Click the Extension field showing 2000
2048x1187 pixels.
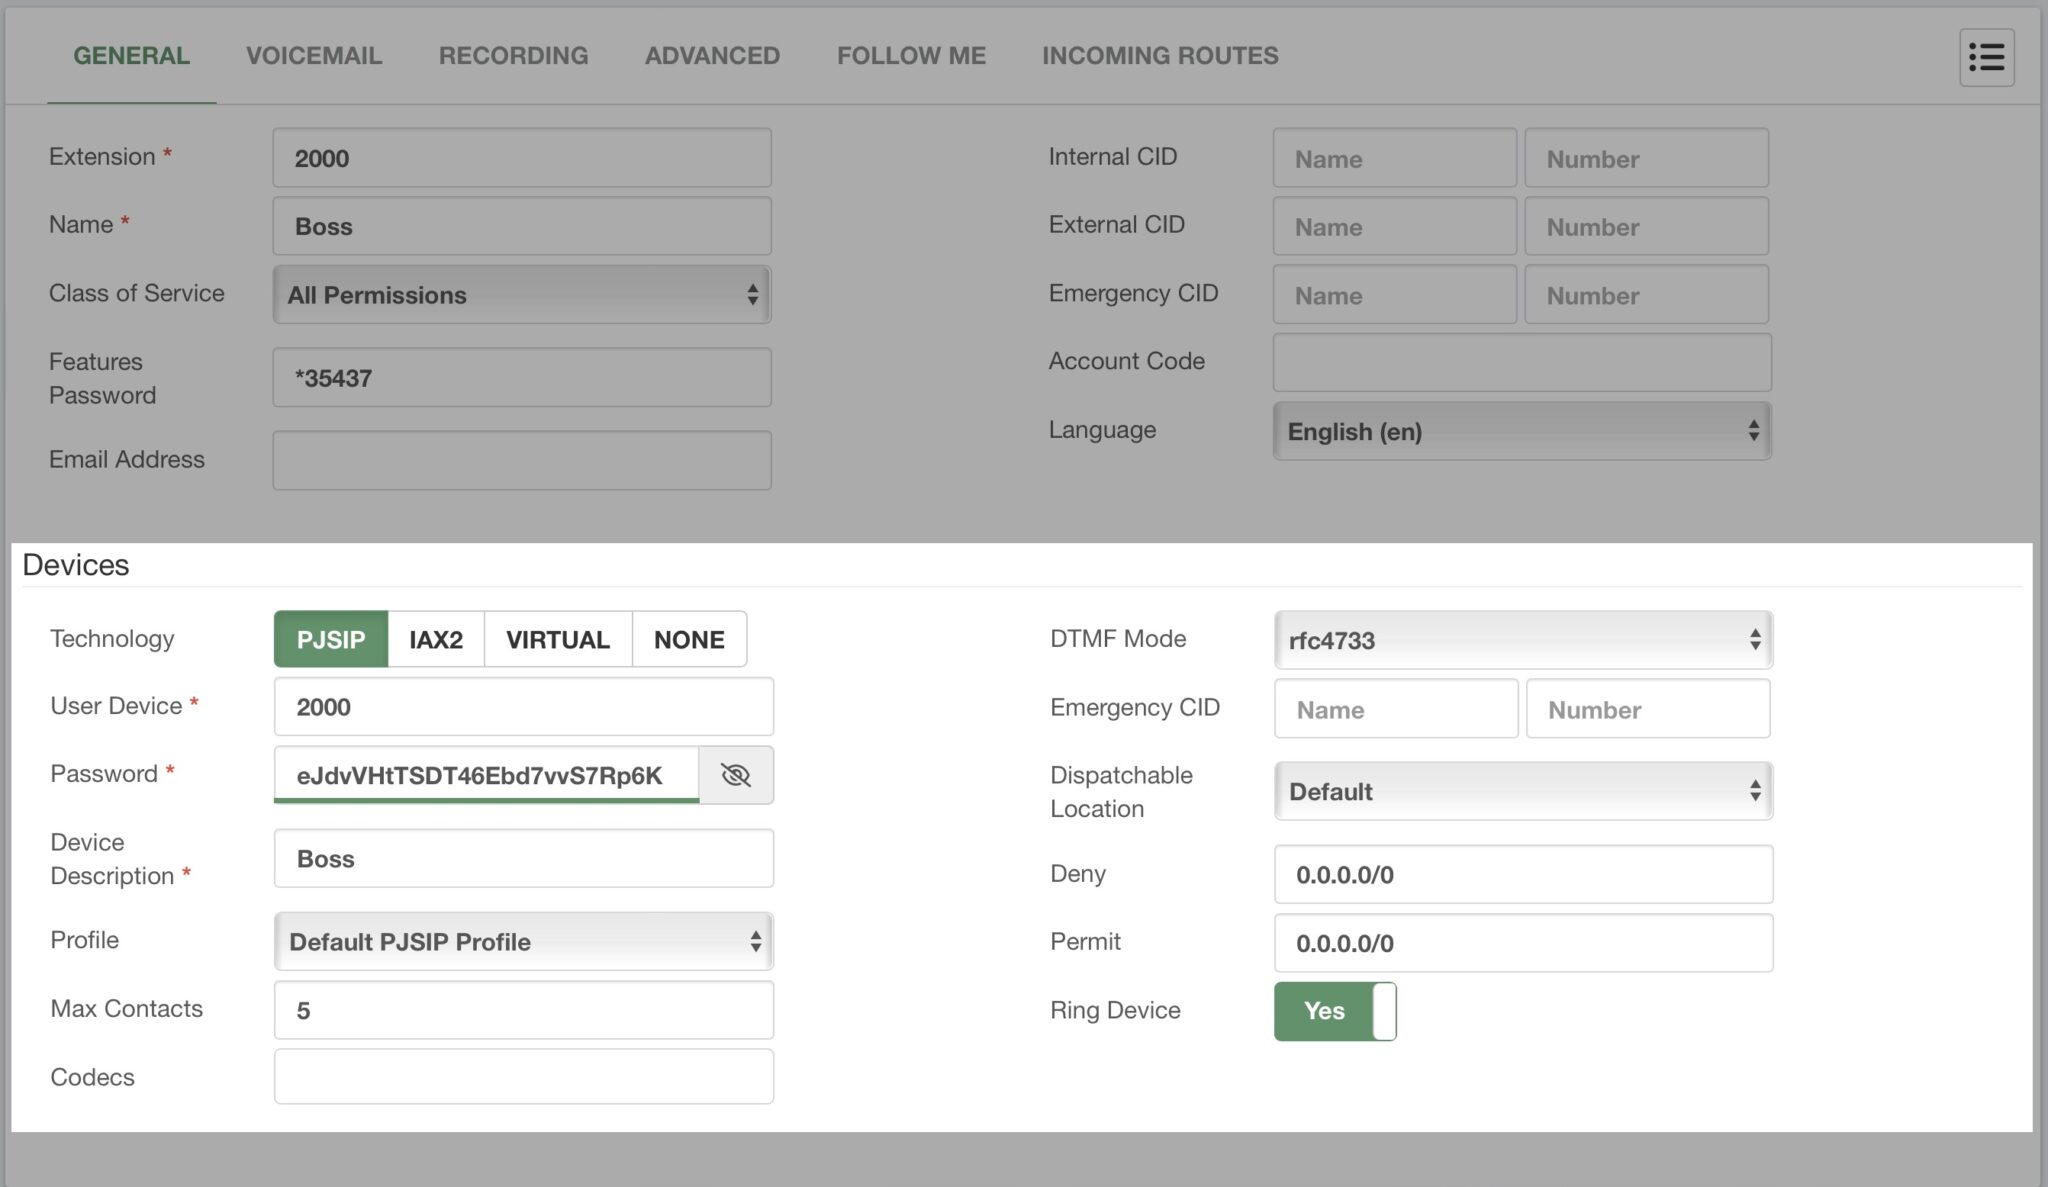522,157
